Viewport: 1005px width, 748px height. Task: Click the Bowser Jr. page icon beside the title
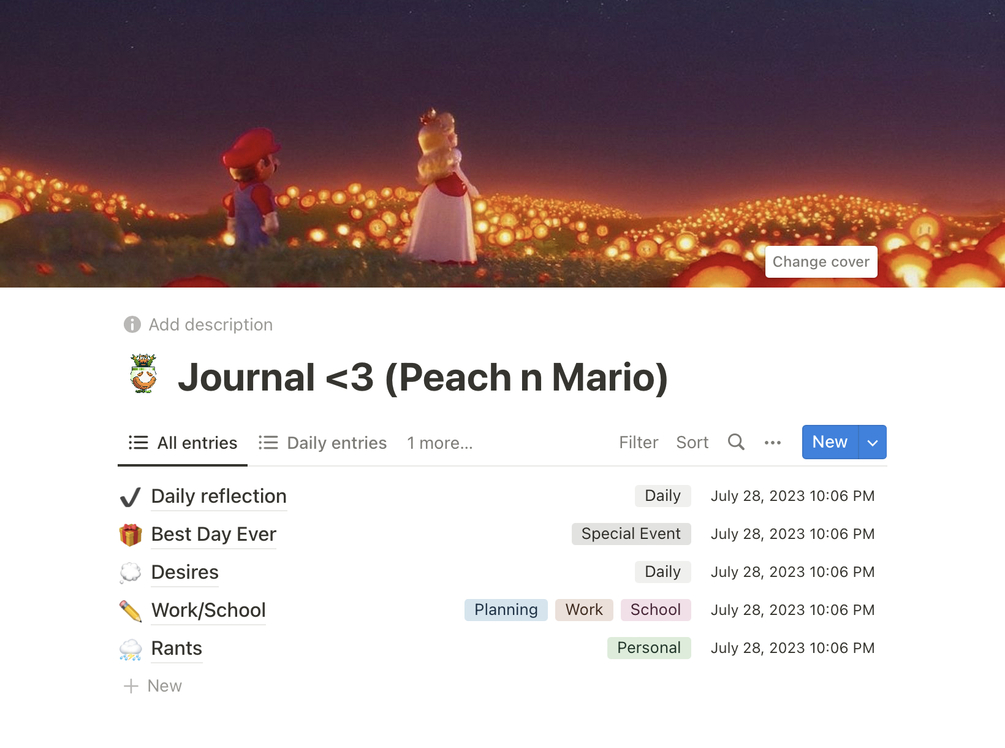click(x=143, y=373)
